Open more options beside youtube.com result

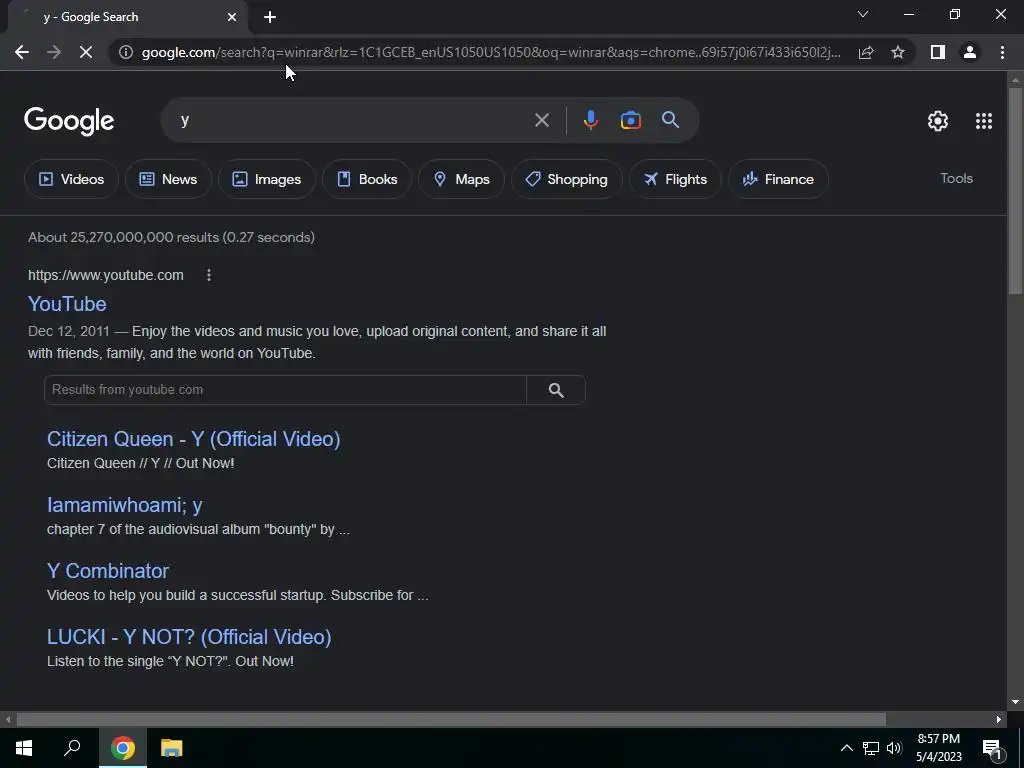coord(209,275)
